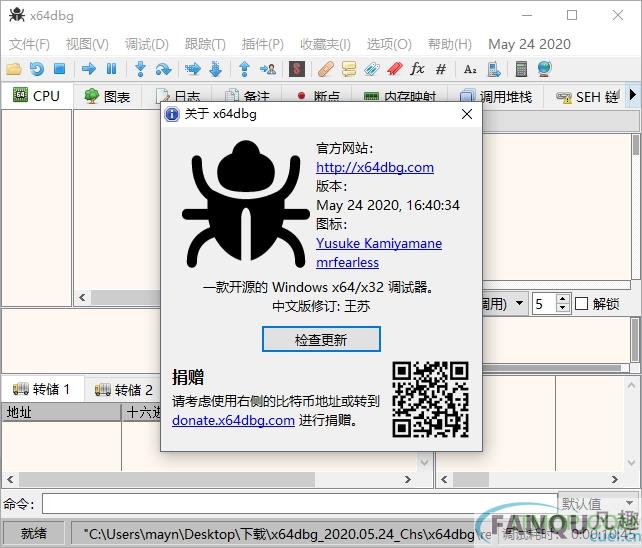Open the 跟踪(T) menu
This screenshot has height=548, width=642.
205,44
